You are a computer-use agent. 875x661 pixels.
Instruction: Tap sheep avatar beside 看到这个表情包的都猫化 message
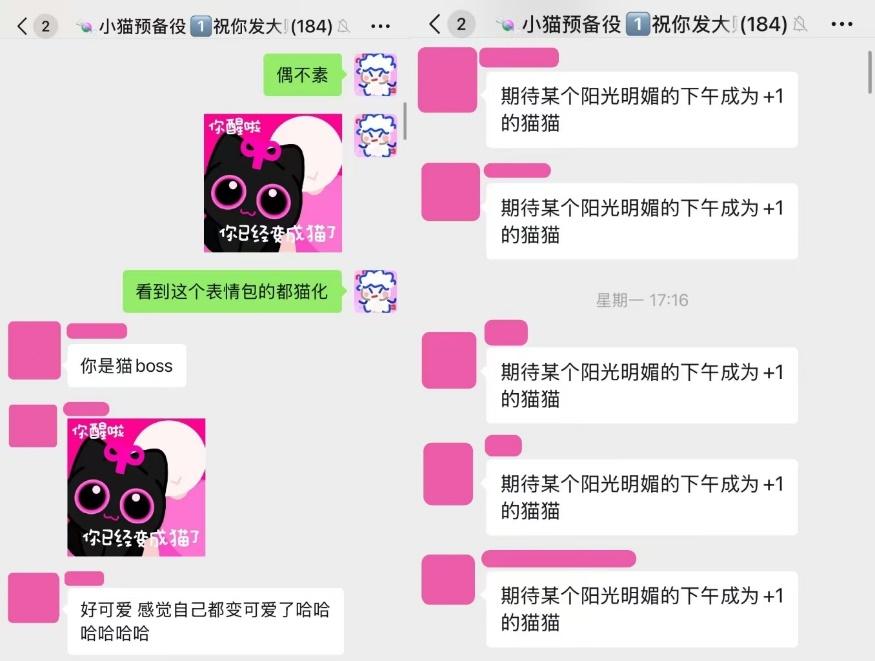pyautogui.click(x=376, y=291)
